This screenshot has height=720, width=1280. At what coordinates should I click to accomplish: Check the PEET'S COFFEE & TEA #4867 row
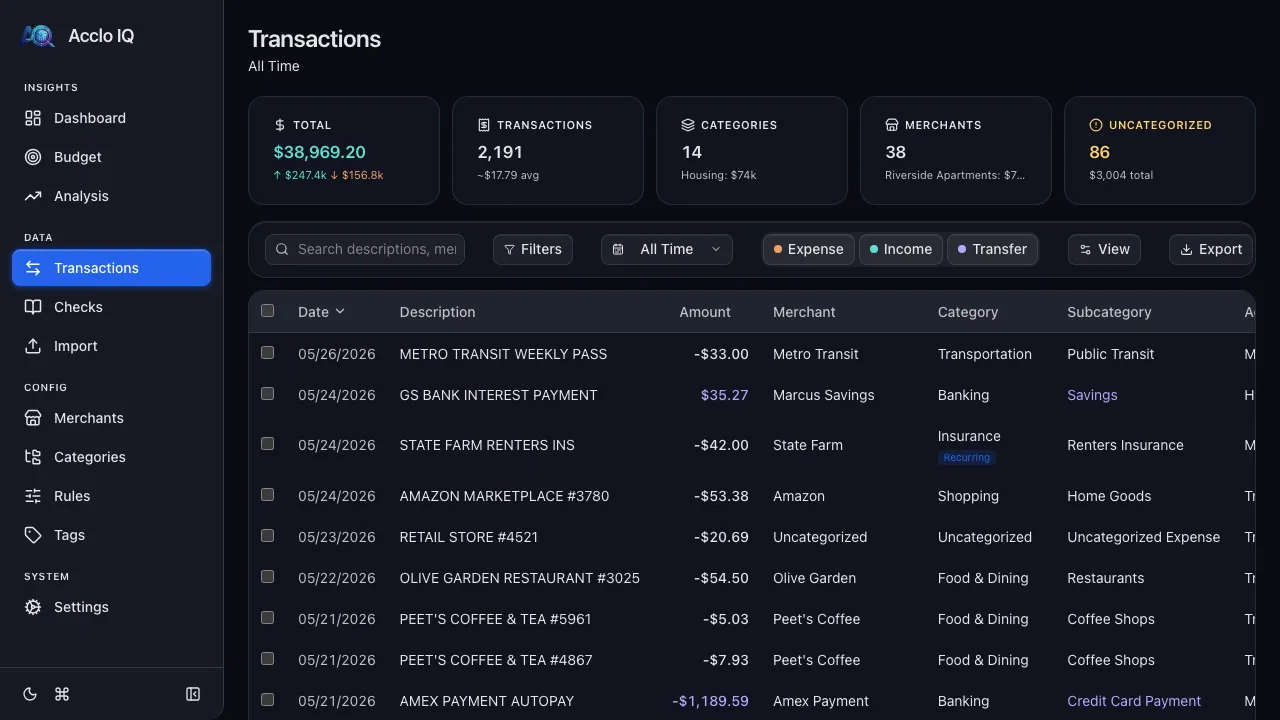[x=267, y=659]
